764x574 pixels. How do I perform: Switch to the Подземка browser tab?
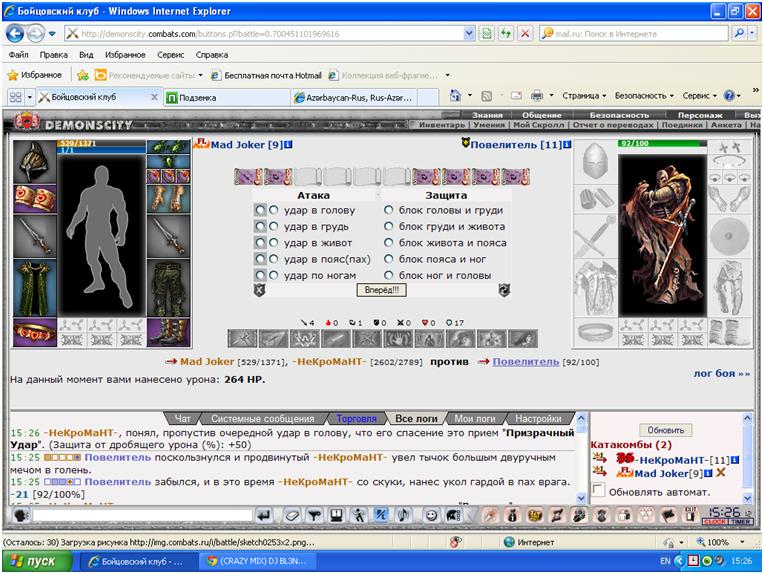[226, 97]
